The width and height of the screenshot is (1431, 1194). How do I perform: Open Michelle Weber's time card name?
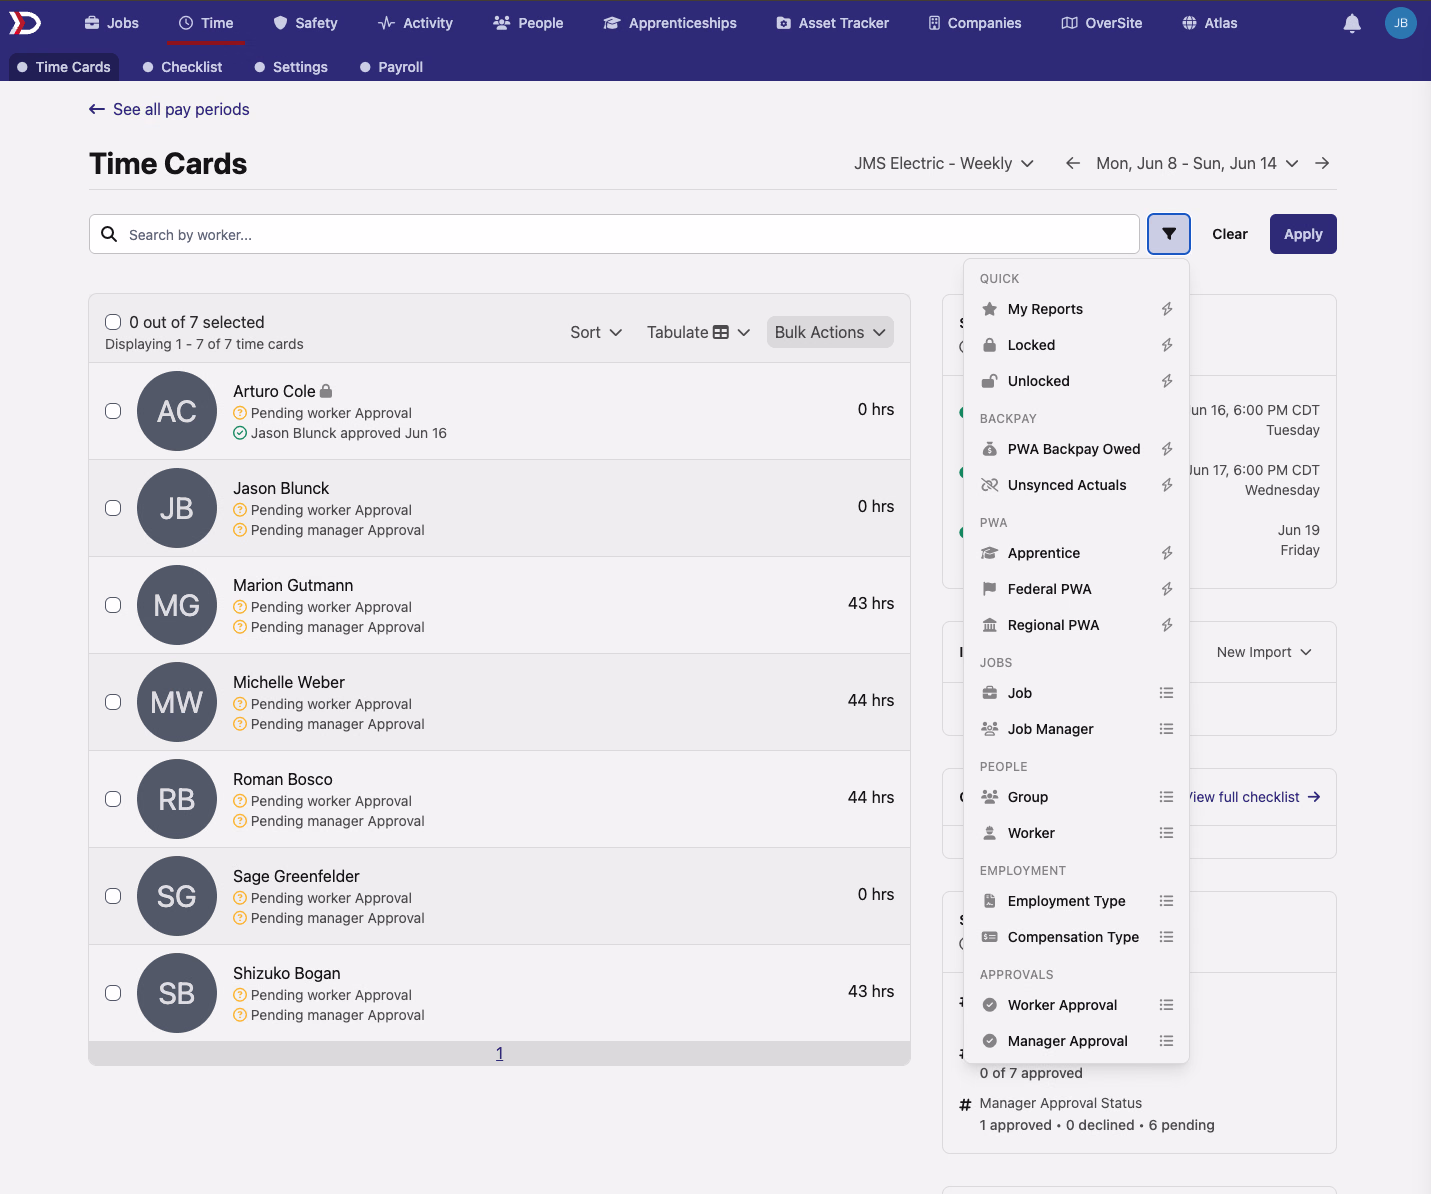point(288,682)
